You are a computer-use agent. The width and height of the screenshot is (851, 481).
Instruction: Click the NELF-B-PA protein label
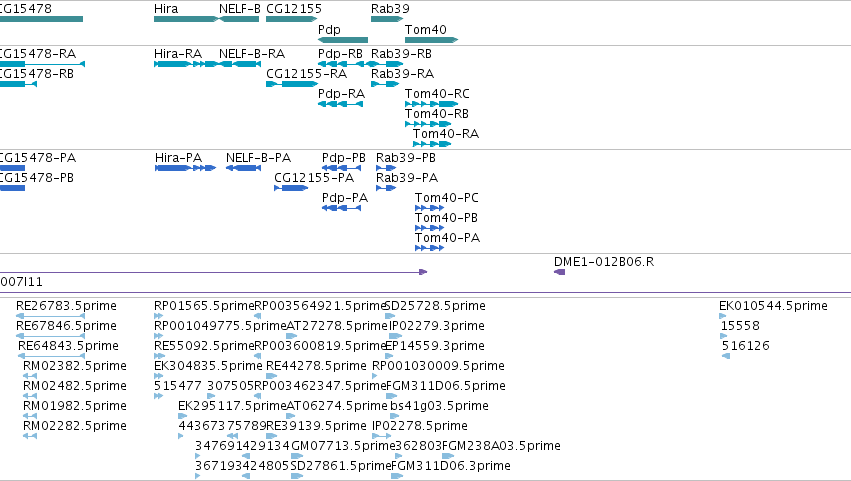258,158
